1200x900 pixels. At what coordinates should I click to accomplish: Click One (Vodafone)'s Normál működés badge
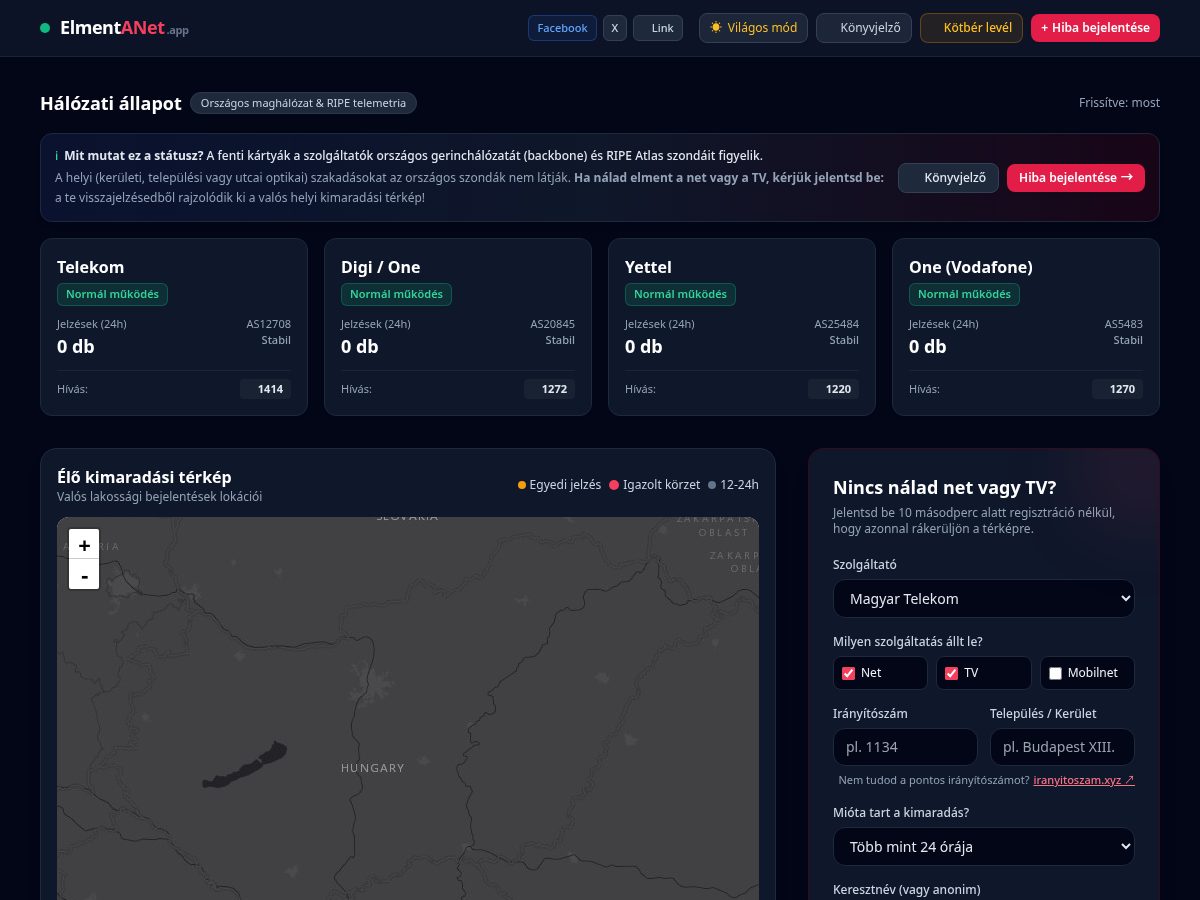[x=965, y=294]
